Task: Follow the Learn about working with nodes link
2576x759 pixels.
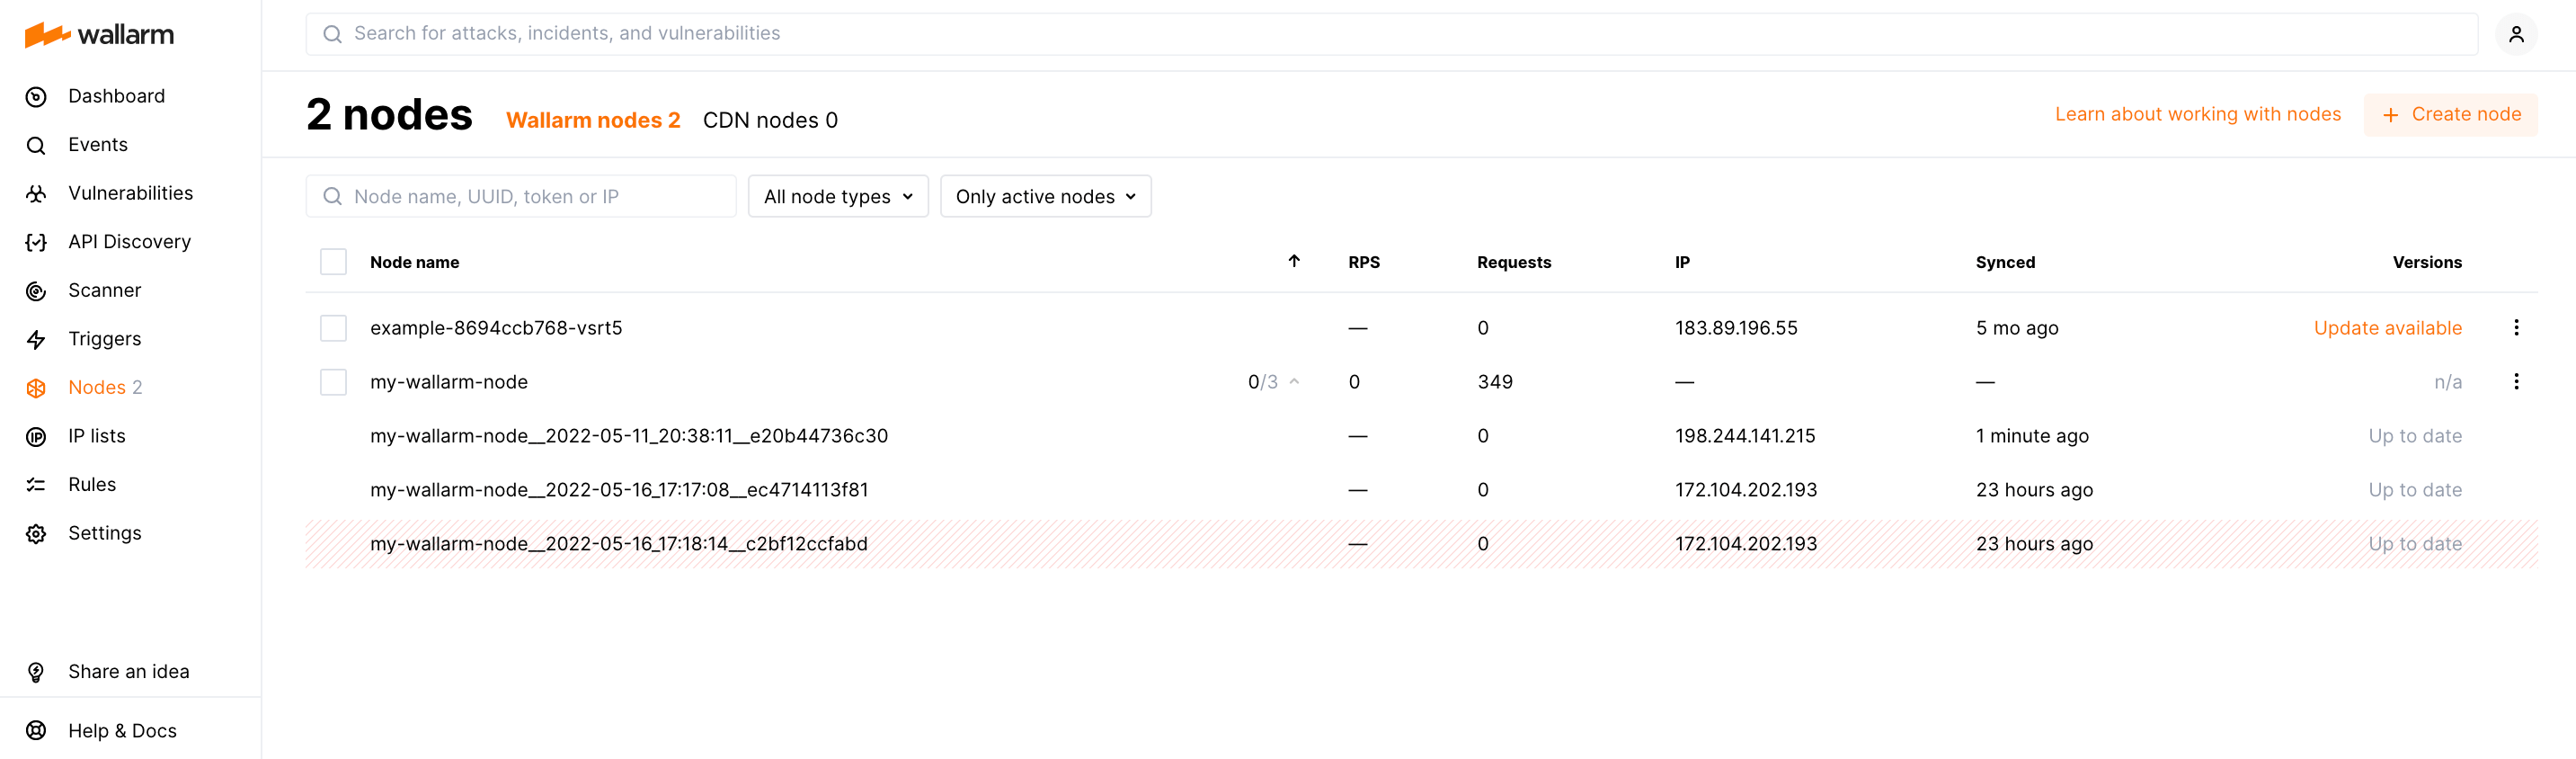Action: coord(2197,114)
